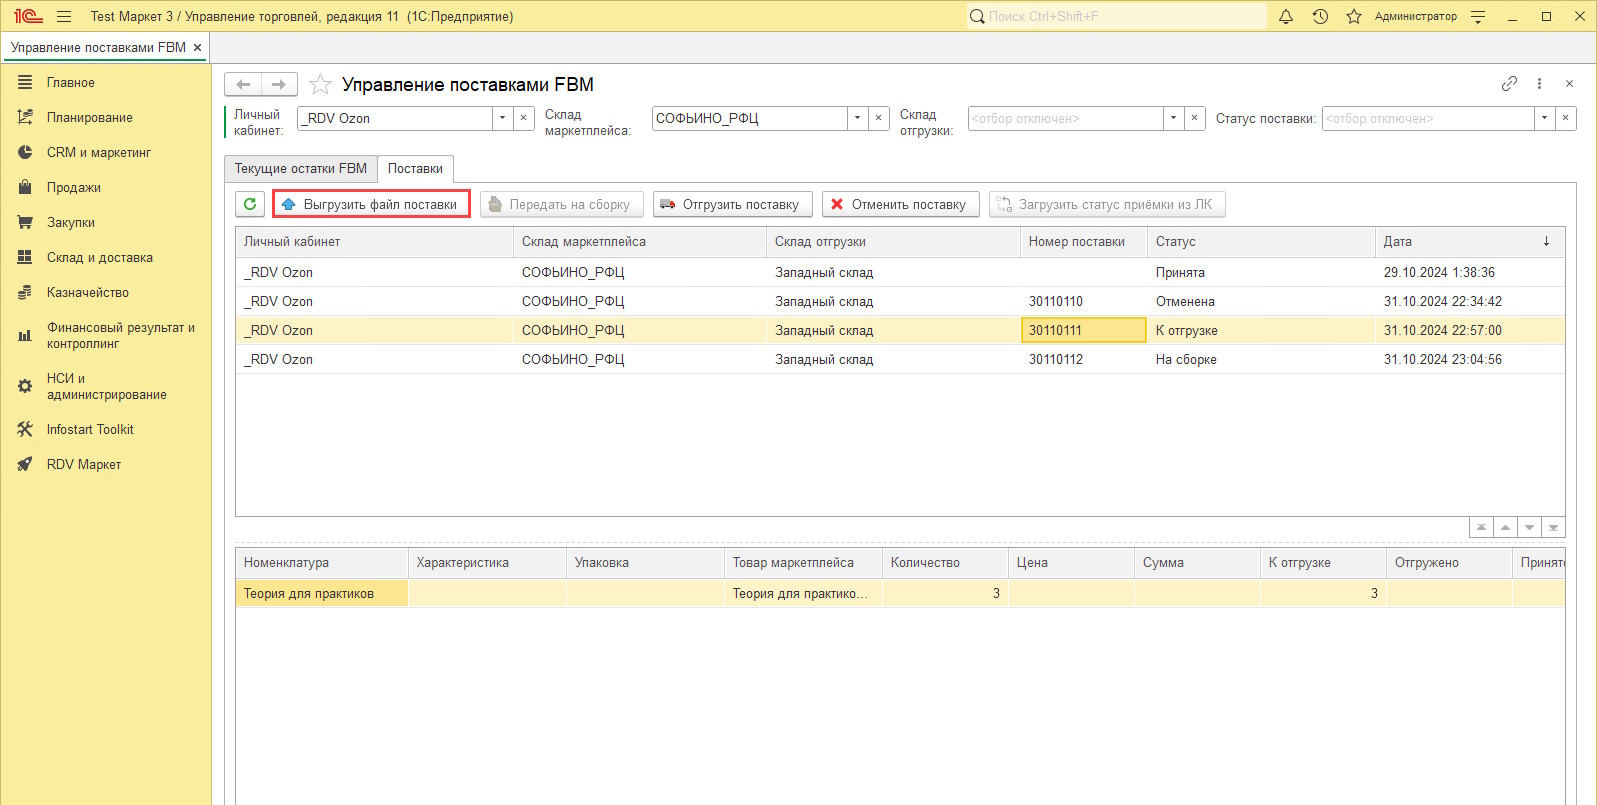Move row down arrow icon
The width and height of the screenshot is (1597, 805).
click(x=1529, y=527)
